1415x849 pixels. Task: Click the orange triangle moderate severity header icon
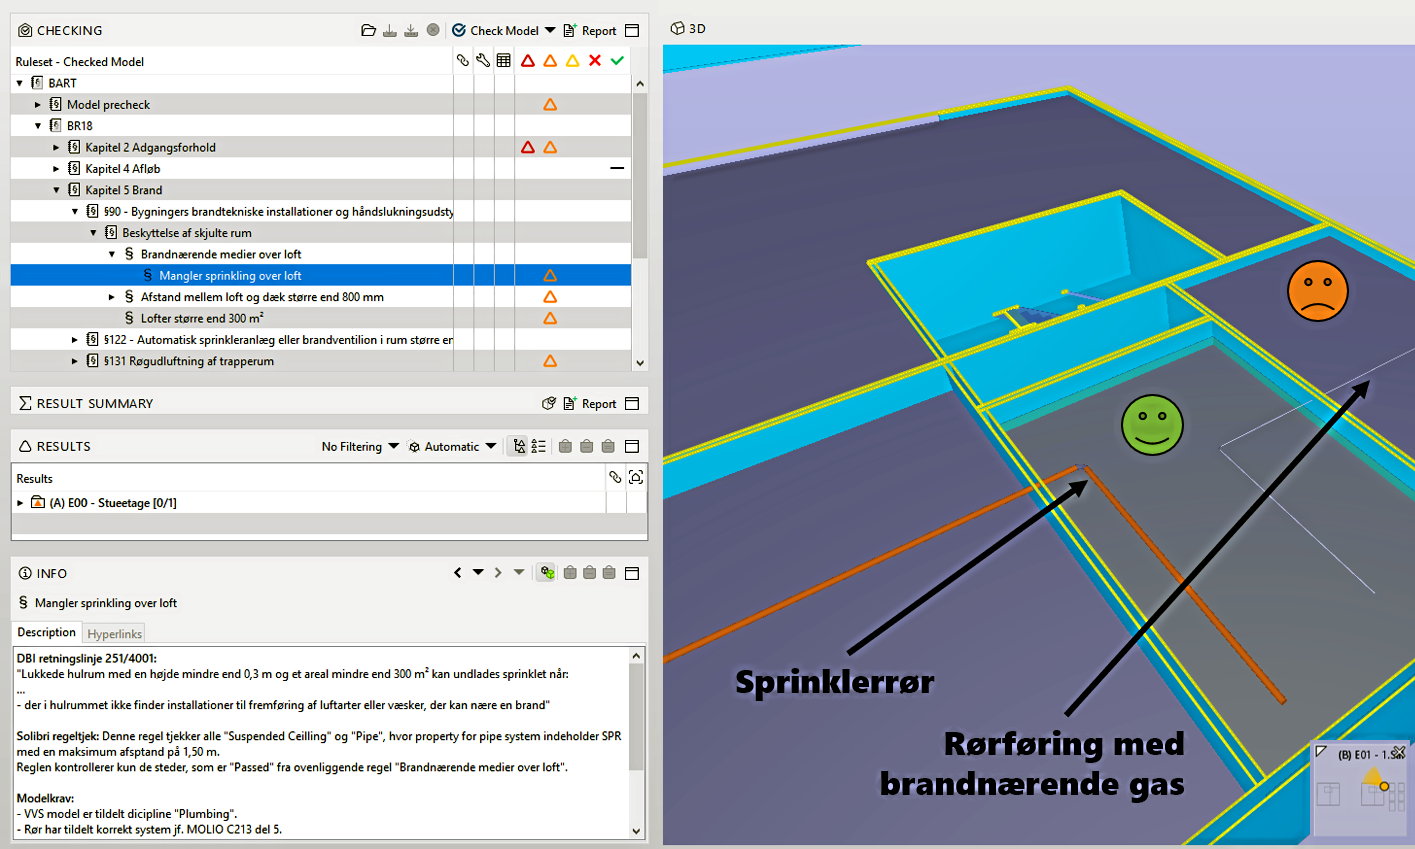pos(550,61)
